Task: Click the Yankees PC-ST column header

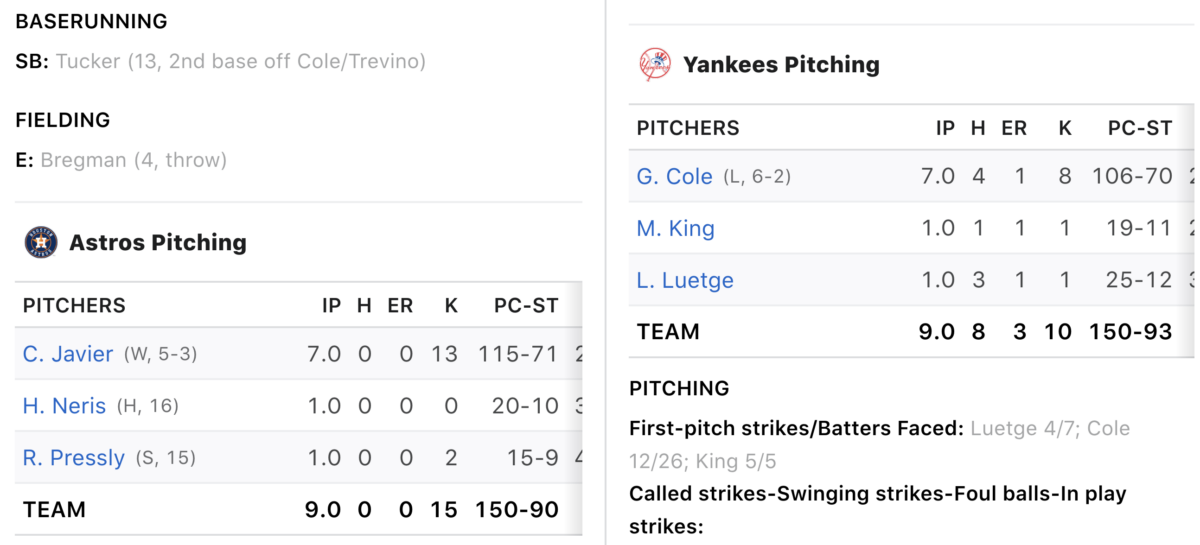Action: tap(1140, 128)
